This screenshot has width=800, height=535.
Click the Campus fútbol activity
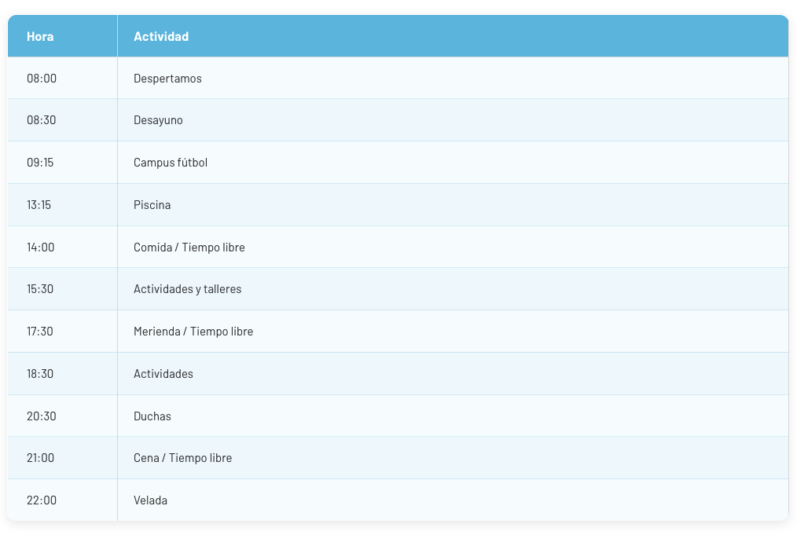[170, 163]
